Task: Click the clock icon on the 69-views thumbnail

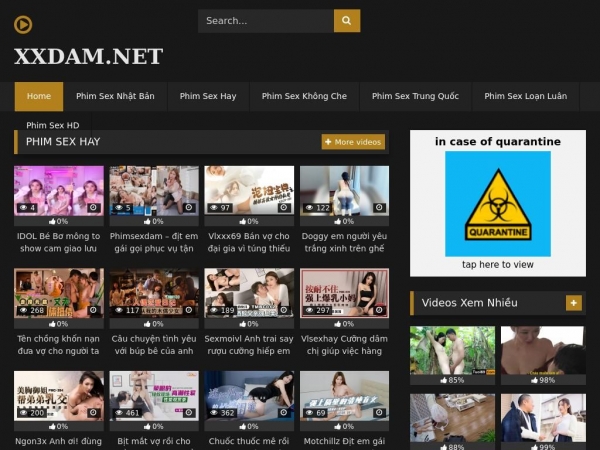Action: pyautogui.click(x=379, y=413)
